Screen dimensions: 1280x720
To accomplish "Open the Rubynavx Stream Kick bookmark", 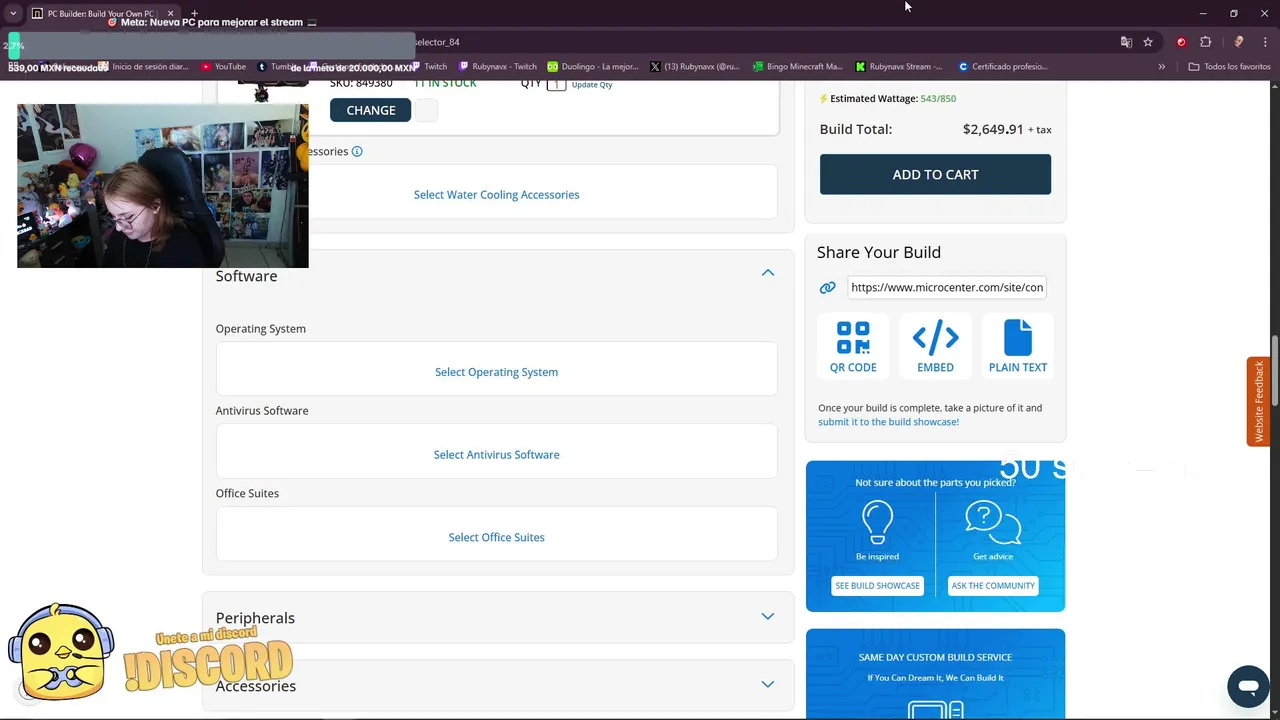I will tap(899, 67).
